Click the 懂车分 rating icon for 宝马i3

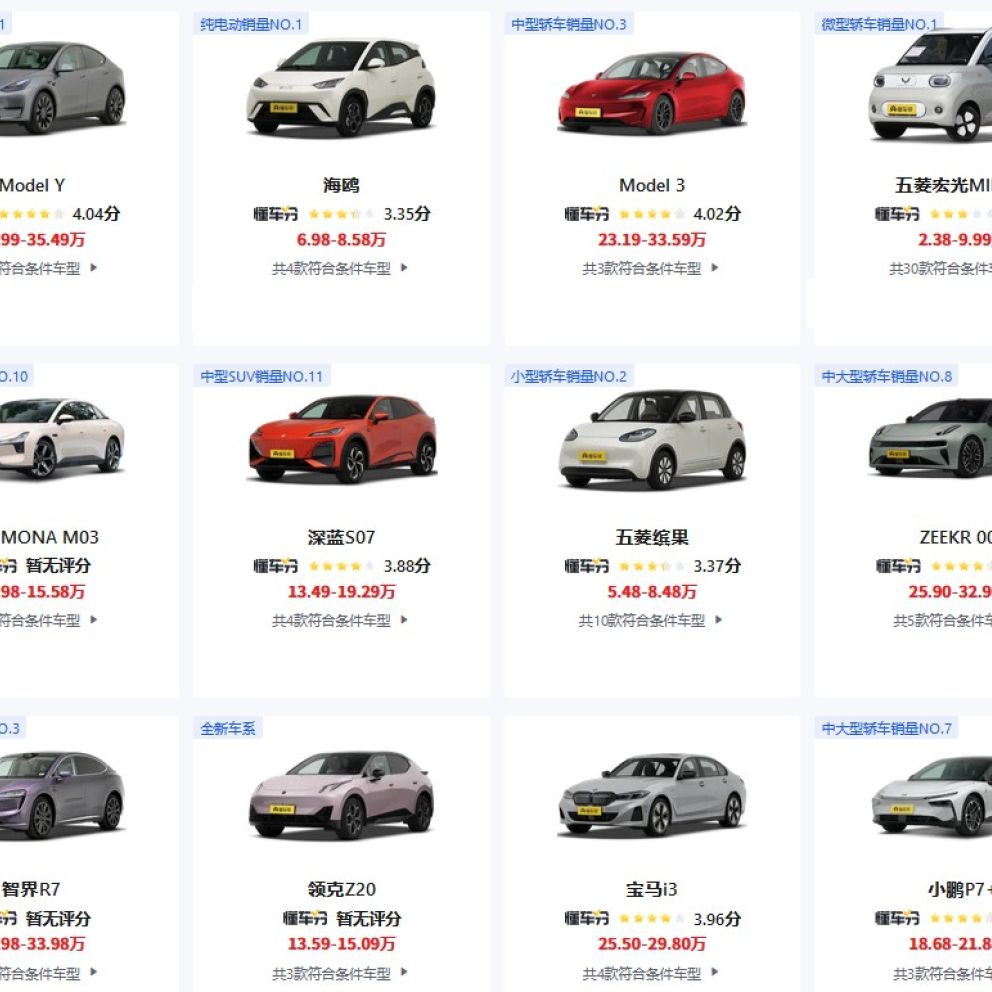pyautogui.click(x=586, y=918)
